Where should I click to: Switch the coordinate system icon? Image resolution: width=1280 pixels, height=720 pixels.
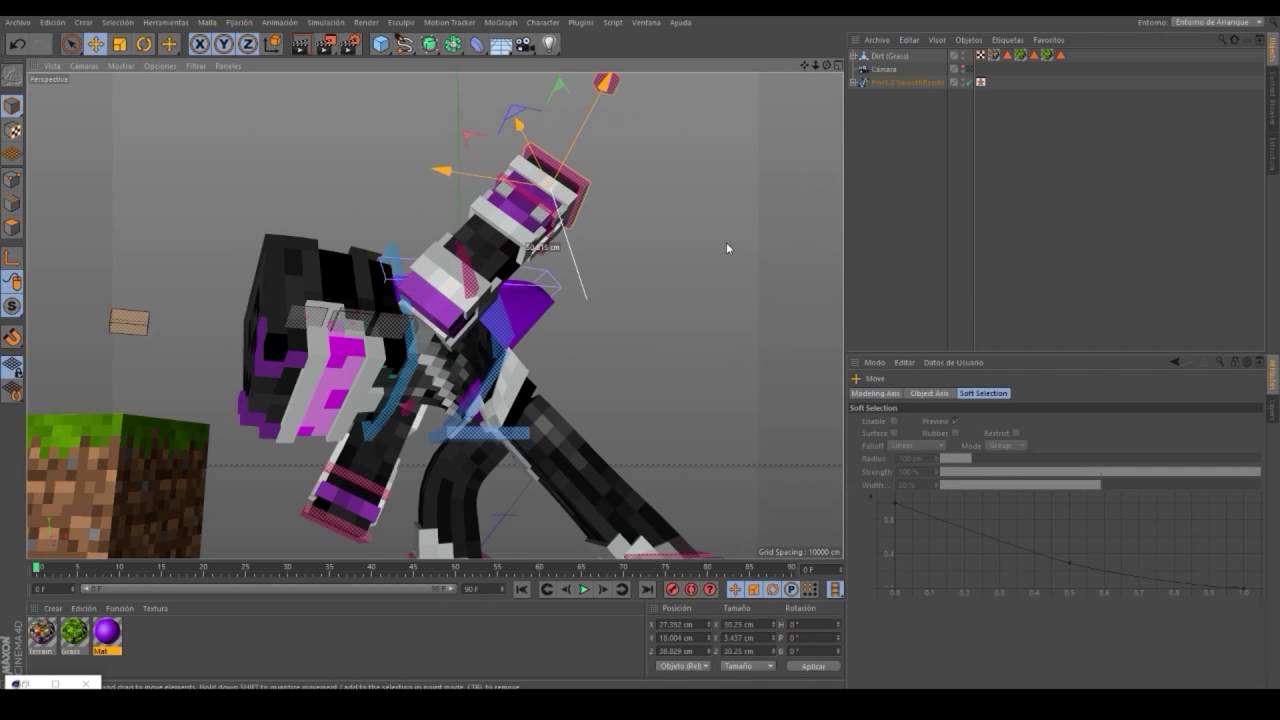(x=272, y=44)
